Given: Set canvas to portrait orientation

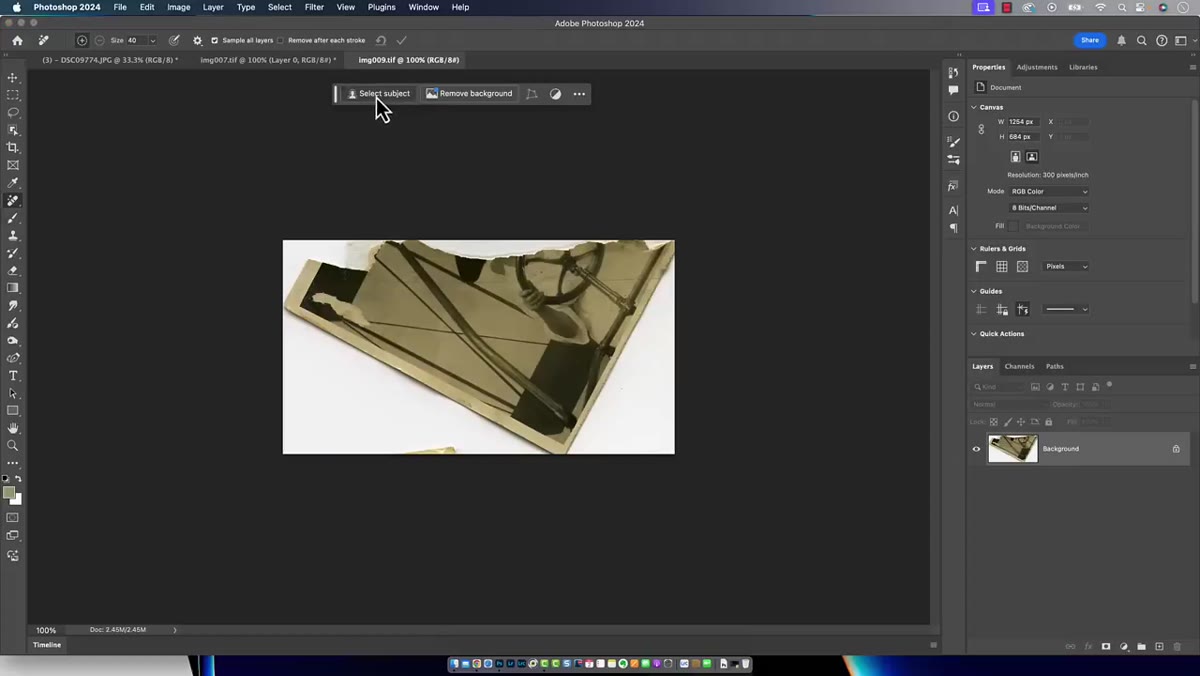Looking at the screenshot, I should click(x=1015, y=157).
